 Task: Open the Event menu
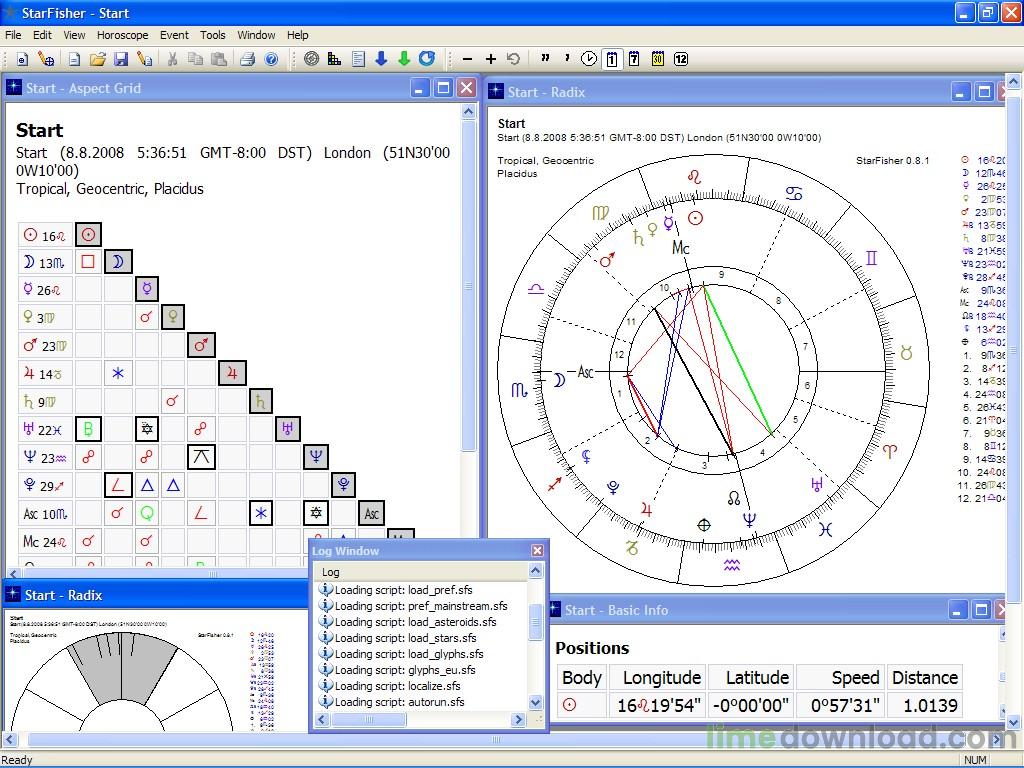click(174, 35)
